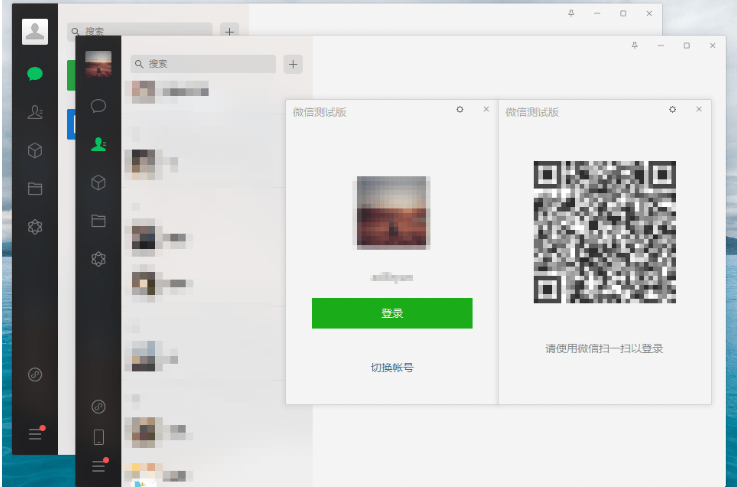Maximize the back WeChat window
737x487 pixels.
pyautogui.click(x=623, y=13)
